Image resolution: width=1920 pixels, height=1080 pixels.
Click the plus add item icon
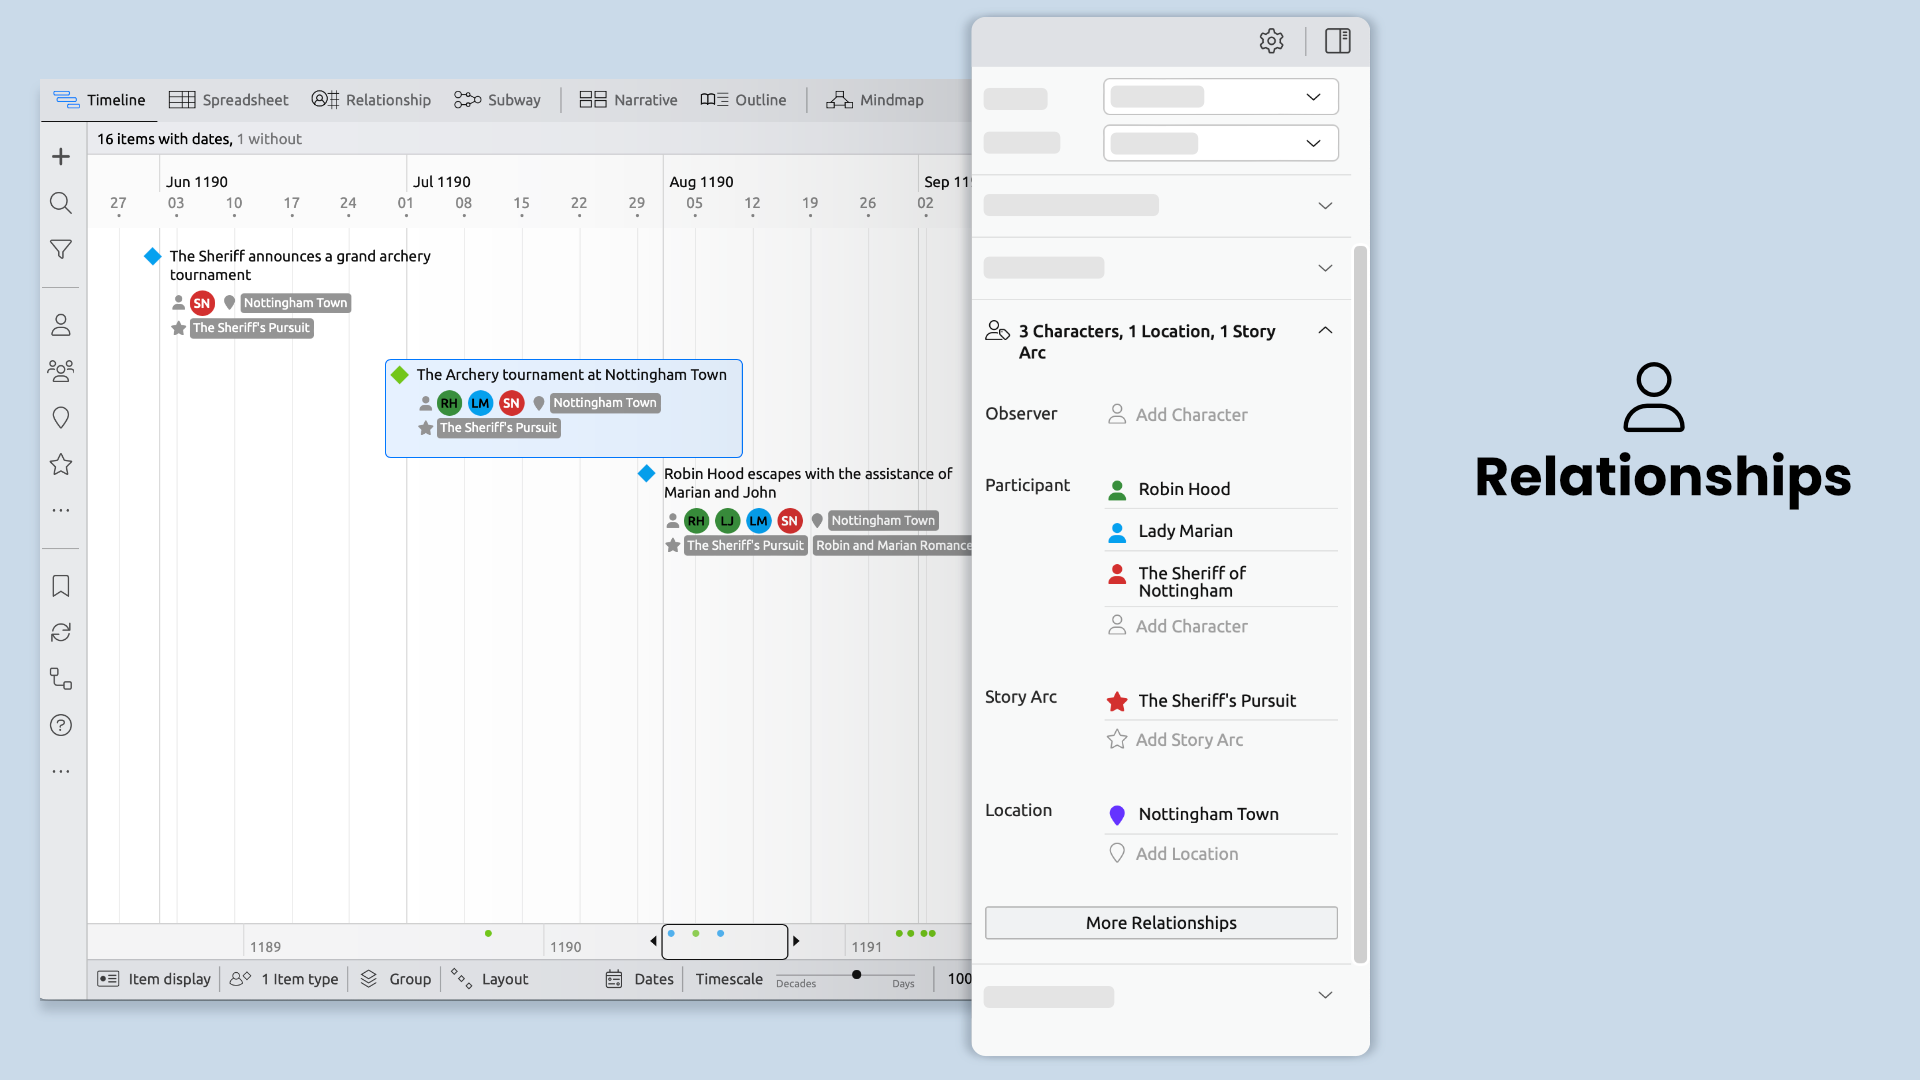[61, 157]
